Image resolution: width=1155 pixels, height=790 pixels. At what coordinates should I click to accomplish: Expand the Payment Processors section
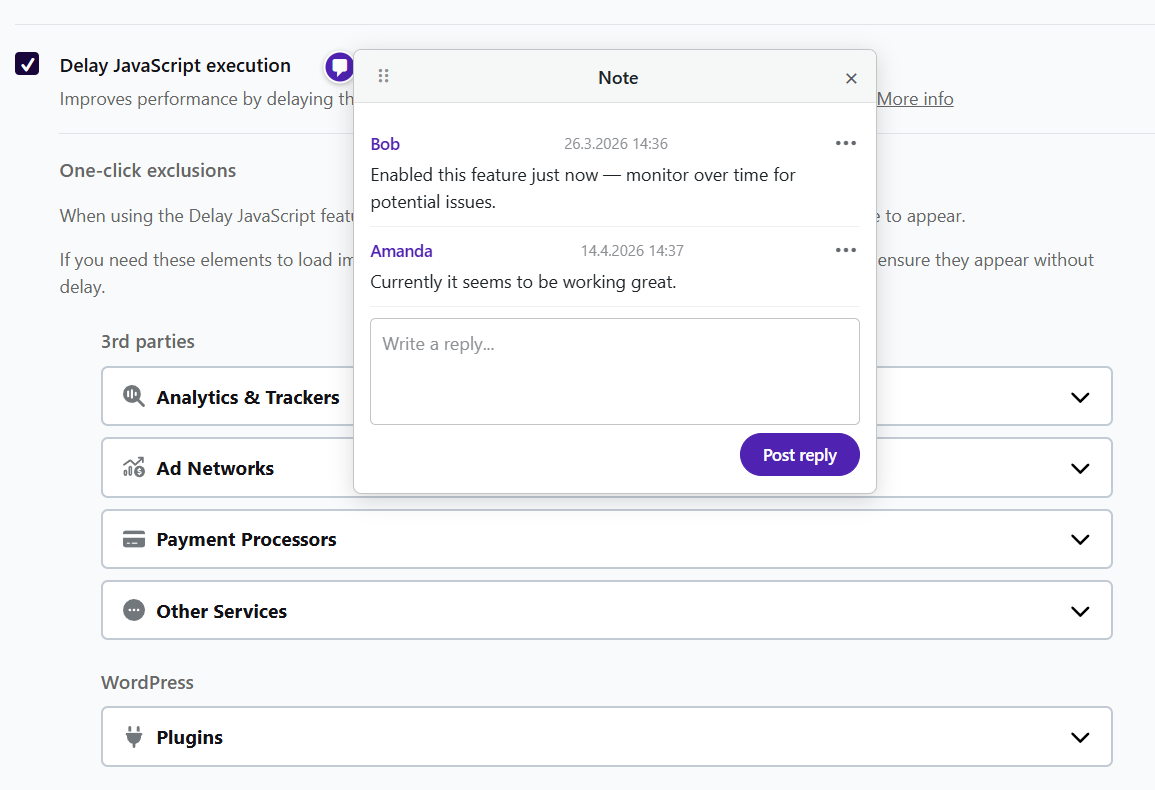[x=1080, y=538]
